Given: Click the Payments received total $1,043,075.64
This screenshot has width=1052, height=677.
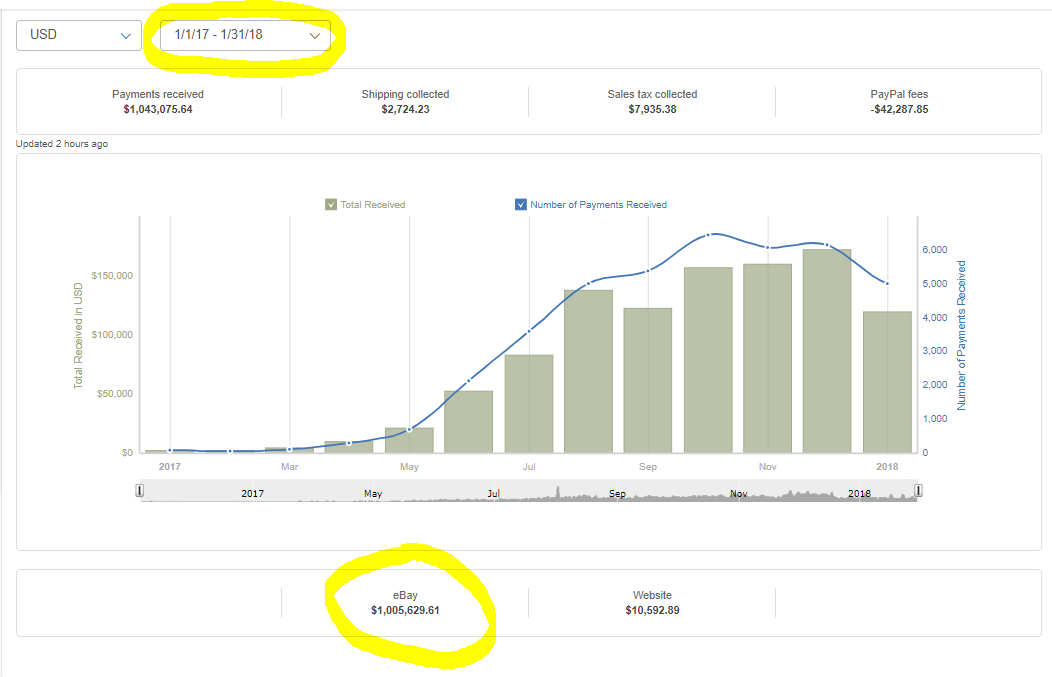Looking at the screenshot, I should pyautogui.click(x=158, y=109).
